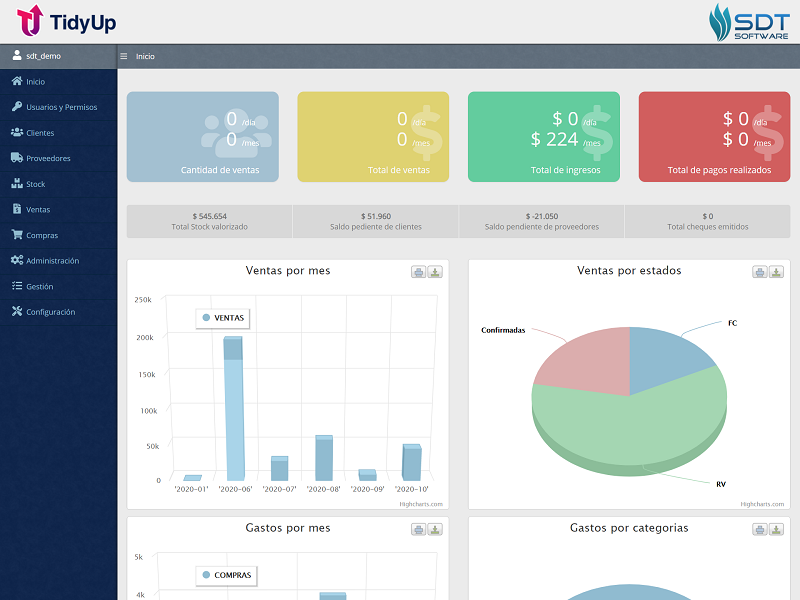Click the RV pie label
This screenshot has height=600, width=800.
coord(721,484)
